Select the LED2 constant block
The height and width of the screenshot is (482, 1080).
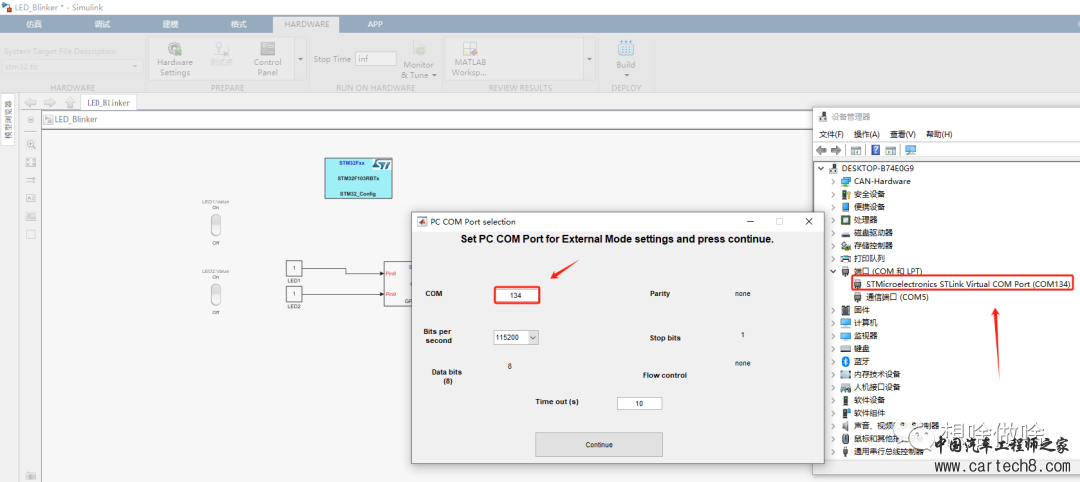pyautogui.click(x=294, y=294)
